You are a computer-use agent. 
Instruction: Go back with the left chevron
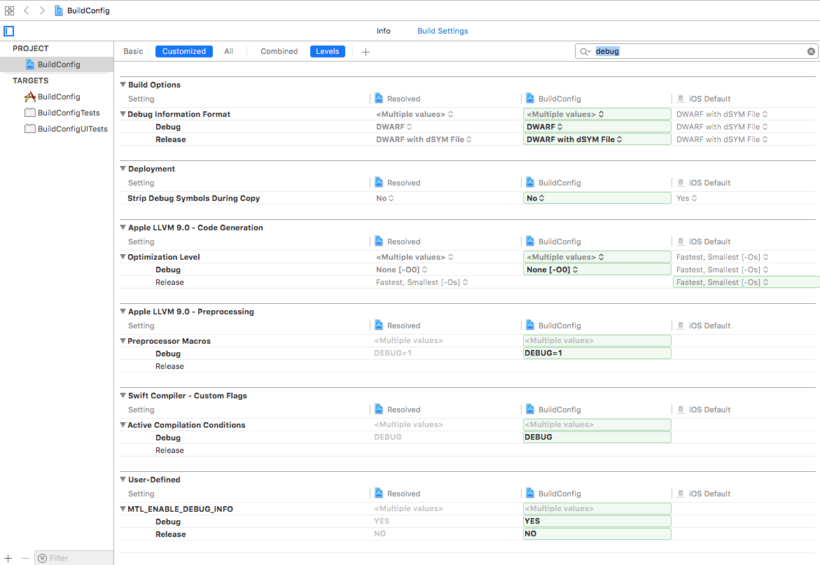pyautogui.click(x=26, y=10)
